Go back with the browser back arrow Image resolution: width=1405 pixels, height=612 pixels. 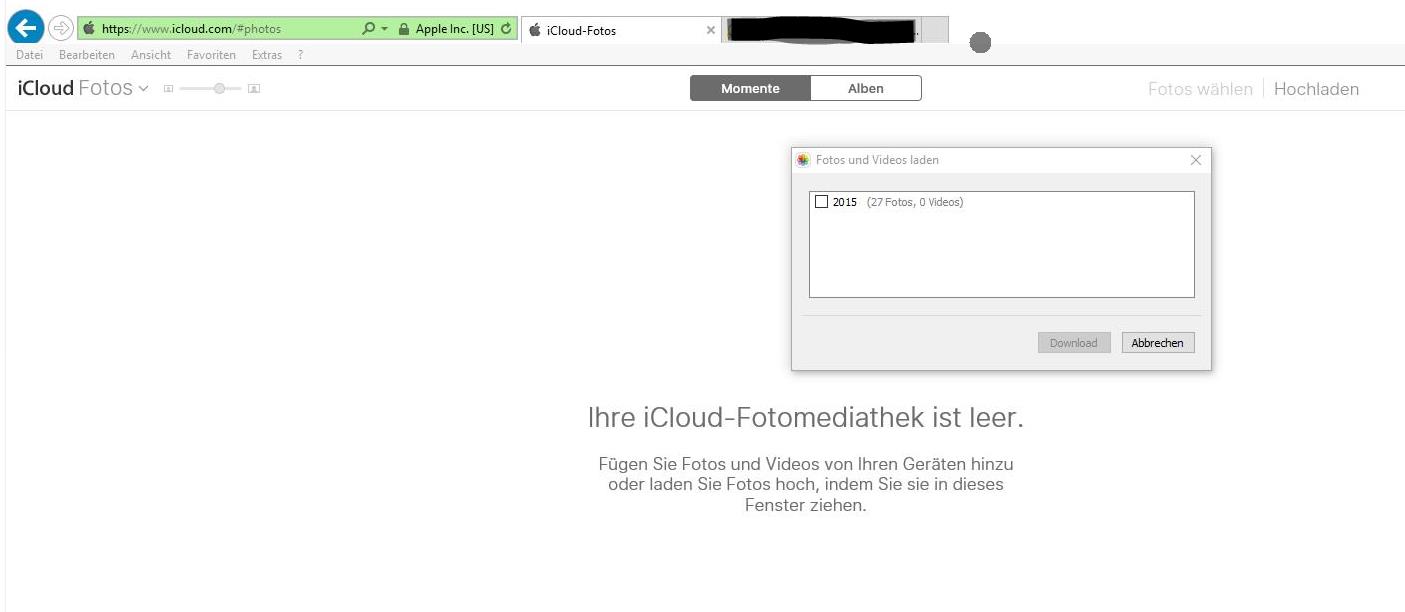click(26, 27)
